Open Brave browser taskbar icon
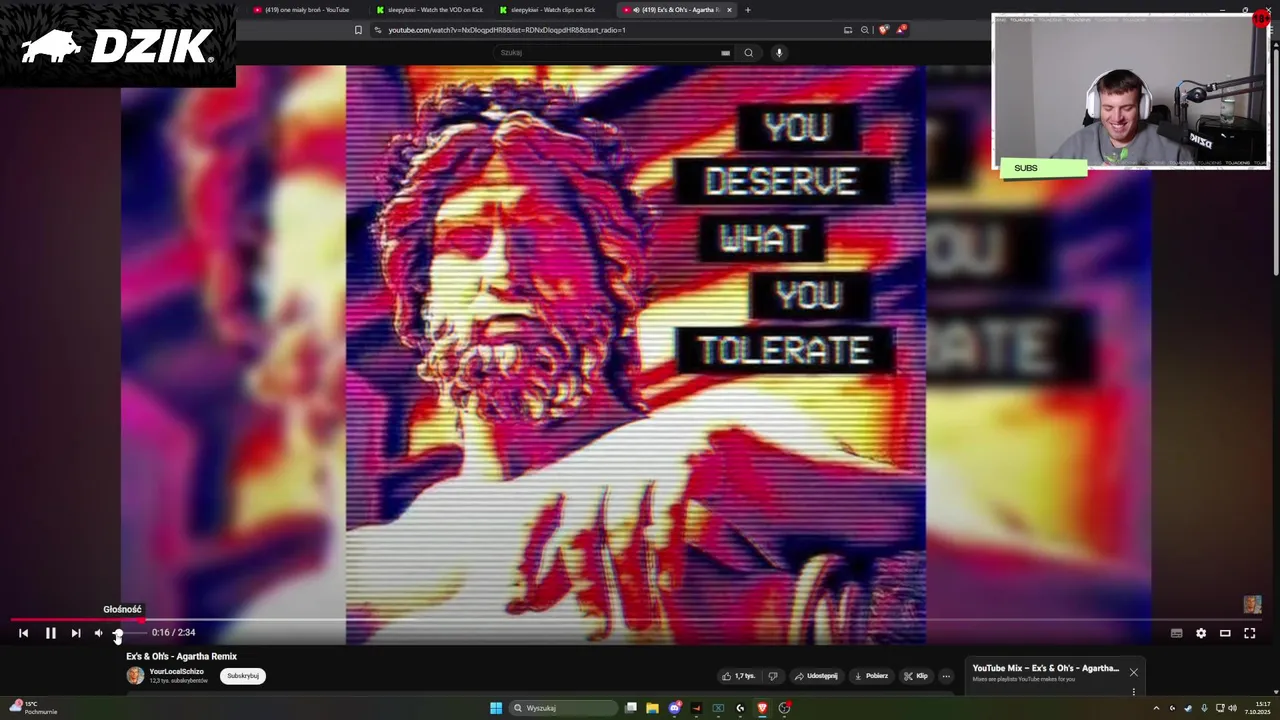The image size is (1280, 720). coord(762,708)
